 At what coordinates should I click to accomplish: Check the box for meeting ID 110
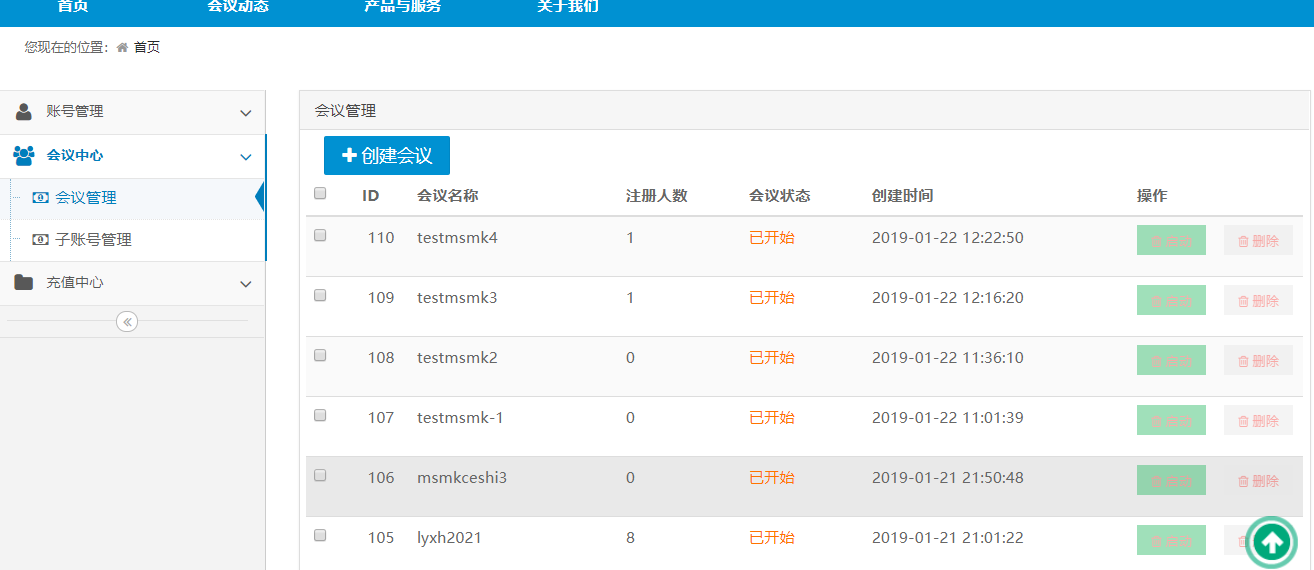(x=320, y=236)
